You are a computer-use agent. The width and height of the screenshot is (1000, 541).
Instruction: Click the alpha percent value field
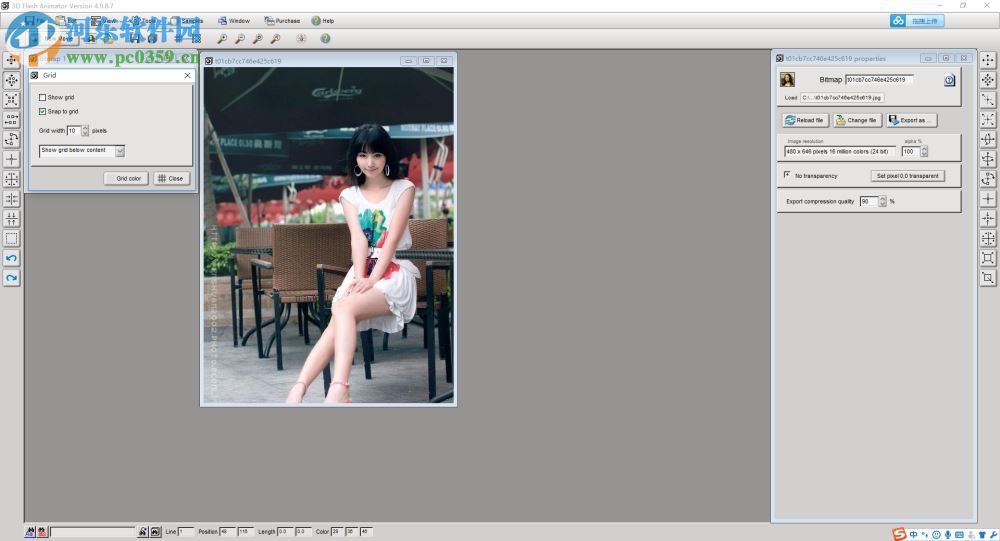tap(910, 152)
